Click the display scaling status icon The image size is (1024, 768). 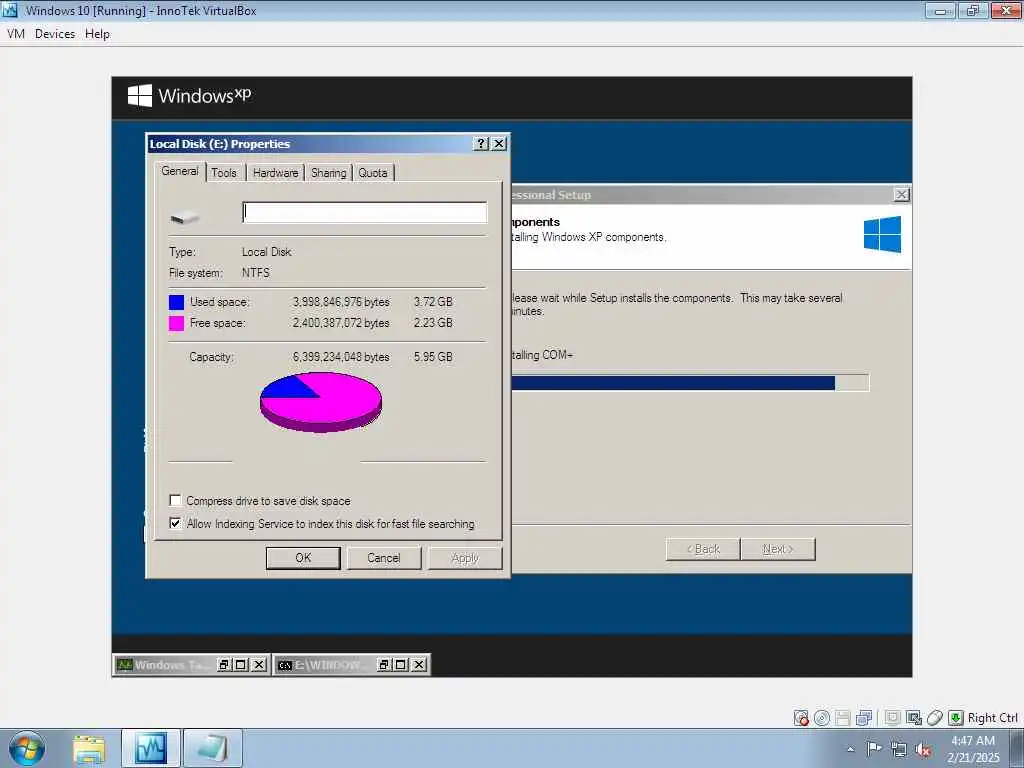[914, 718]
